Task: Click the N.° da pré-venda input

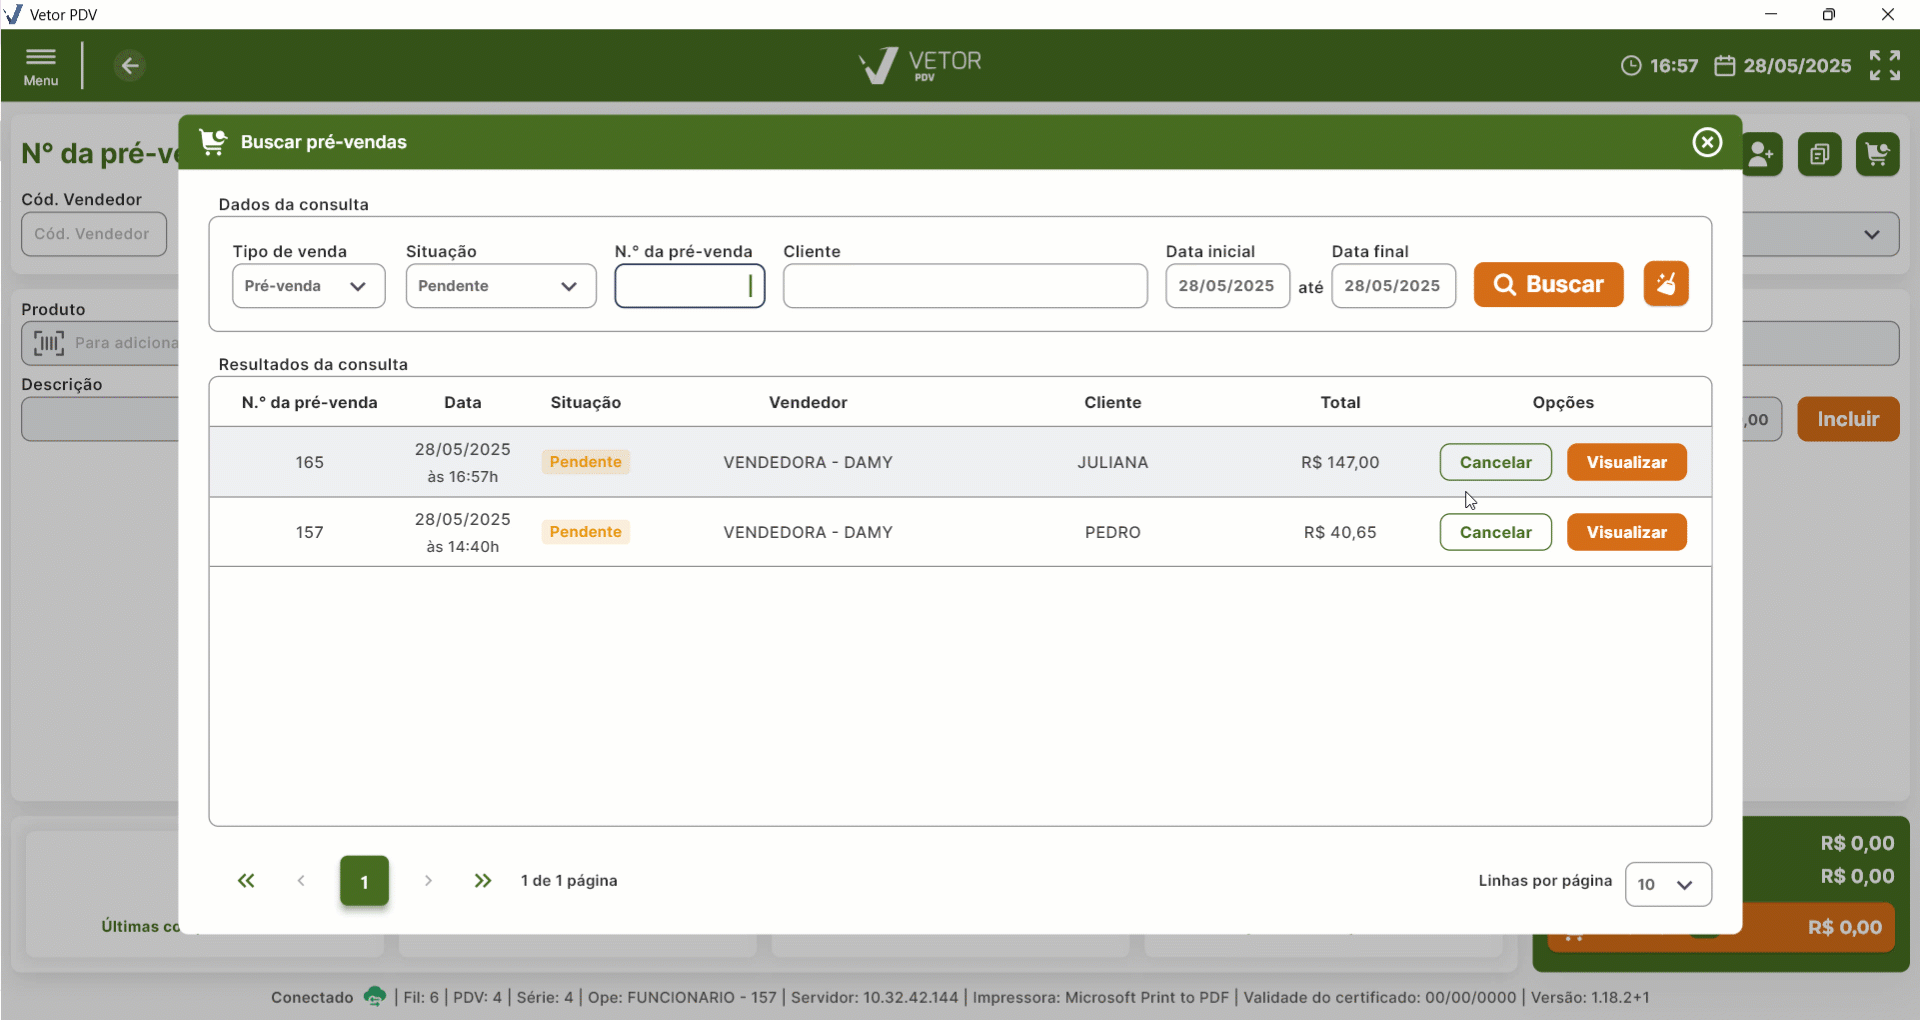Action: pyautogui.click(x=689, y=286)
